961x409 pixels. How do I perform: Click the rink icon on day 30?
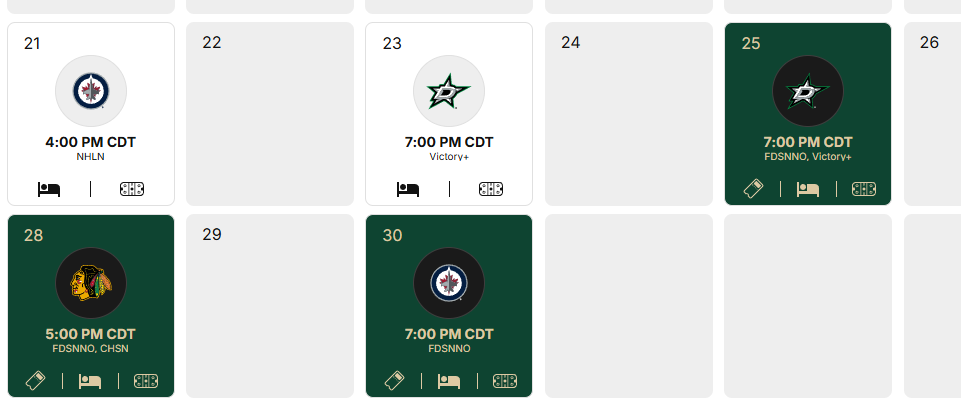tap(505, 381)
